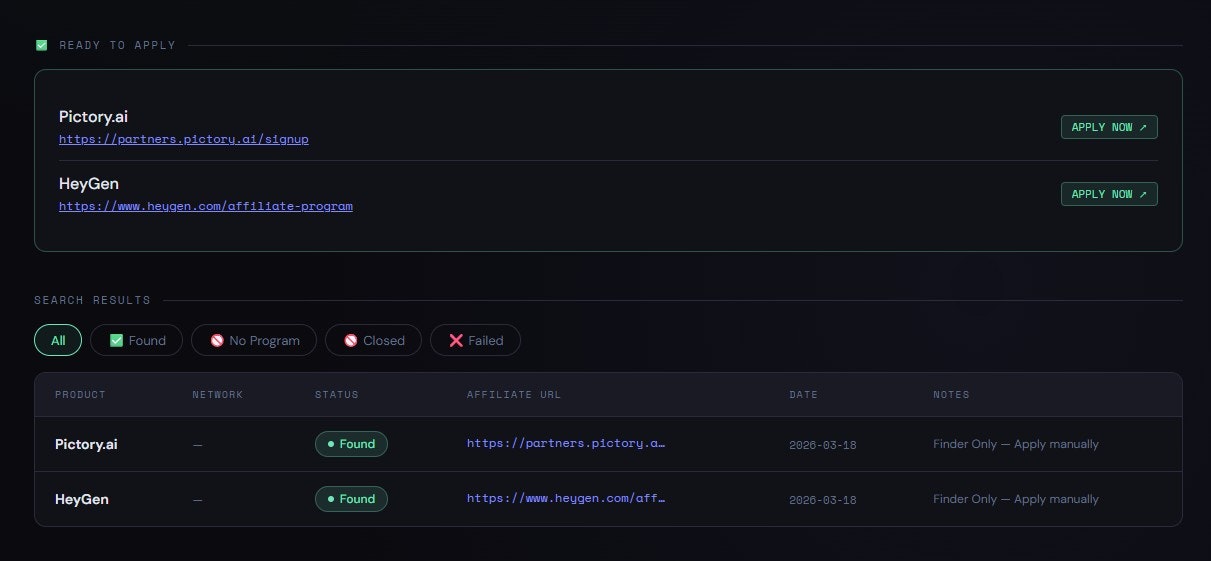Open Pictory.ai affiliate URL in table

coord(566,443)
